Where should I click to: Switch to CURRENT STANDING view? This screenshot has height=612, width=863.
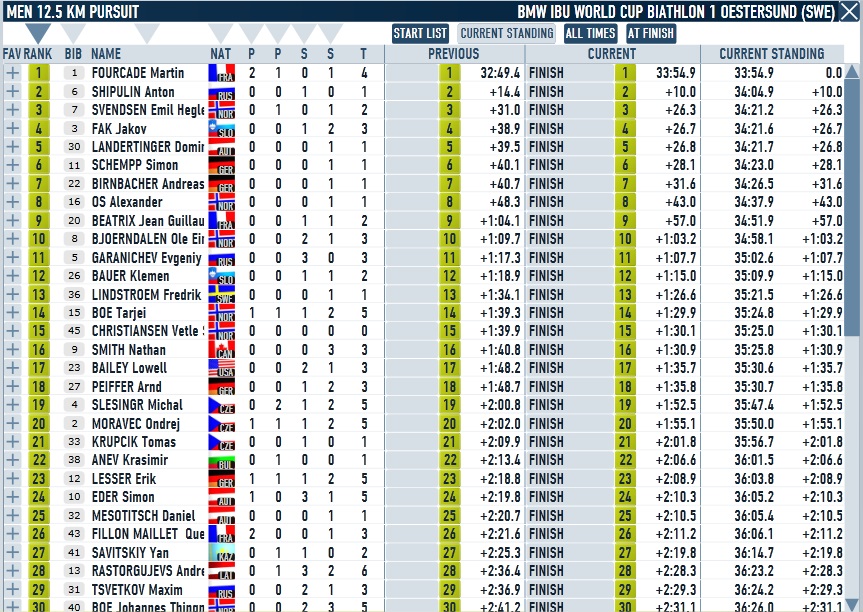506,34
